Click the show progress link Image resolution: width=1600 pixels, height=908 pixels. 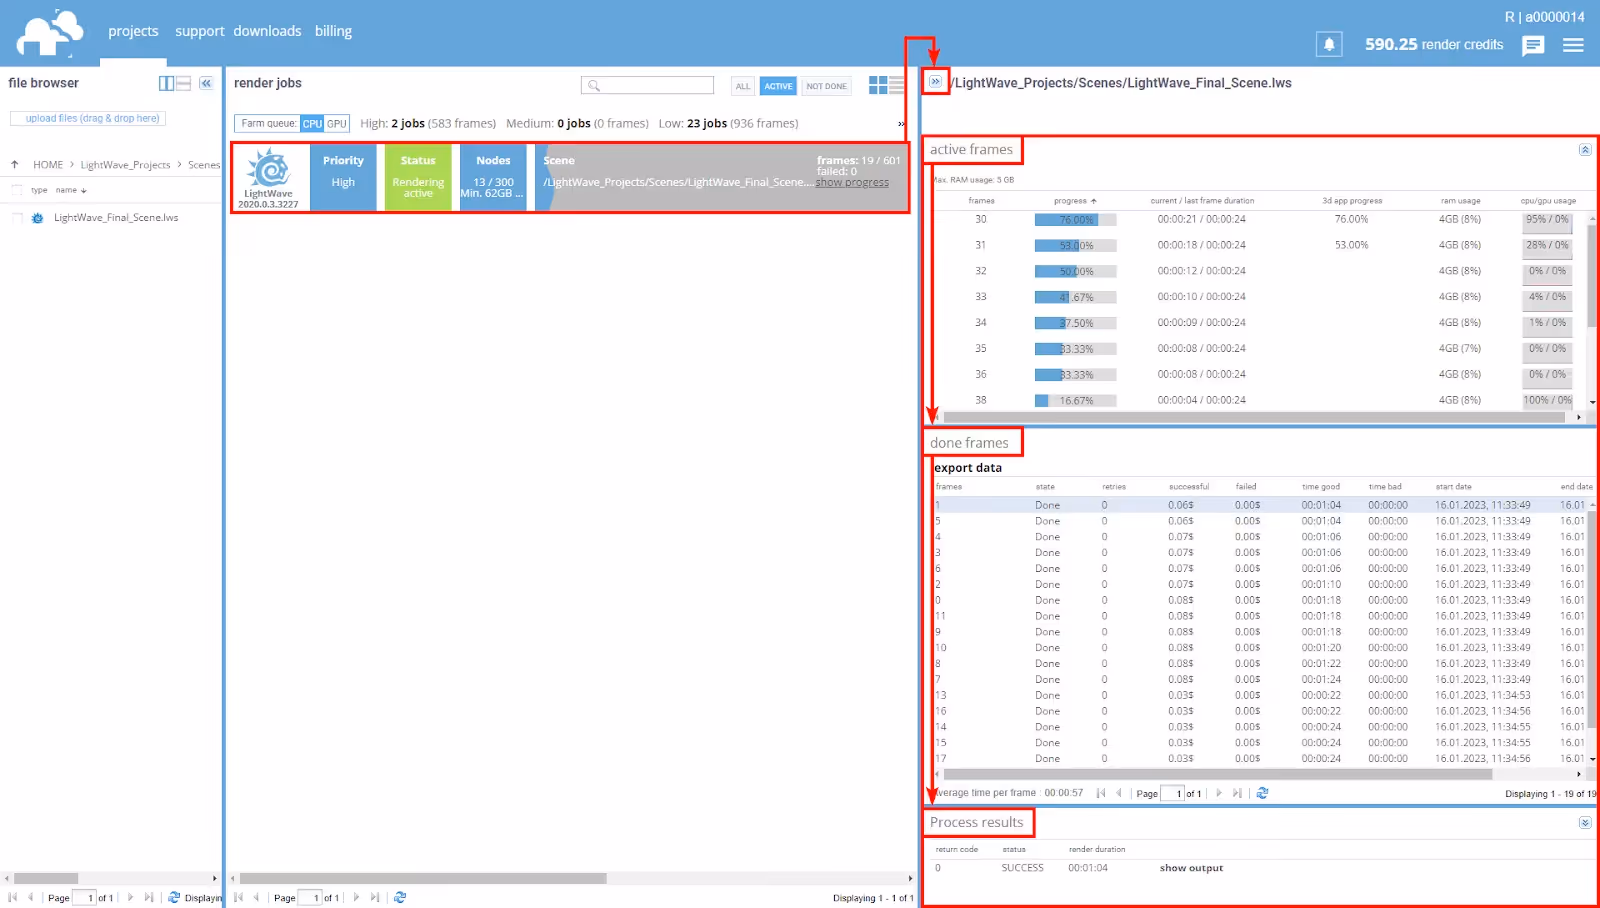click(x=852, y=183)
